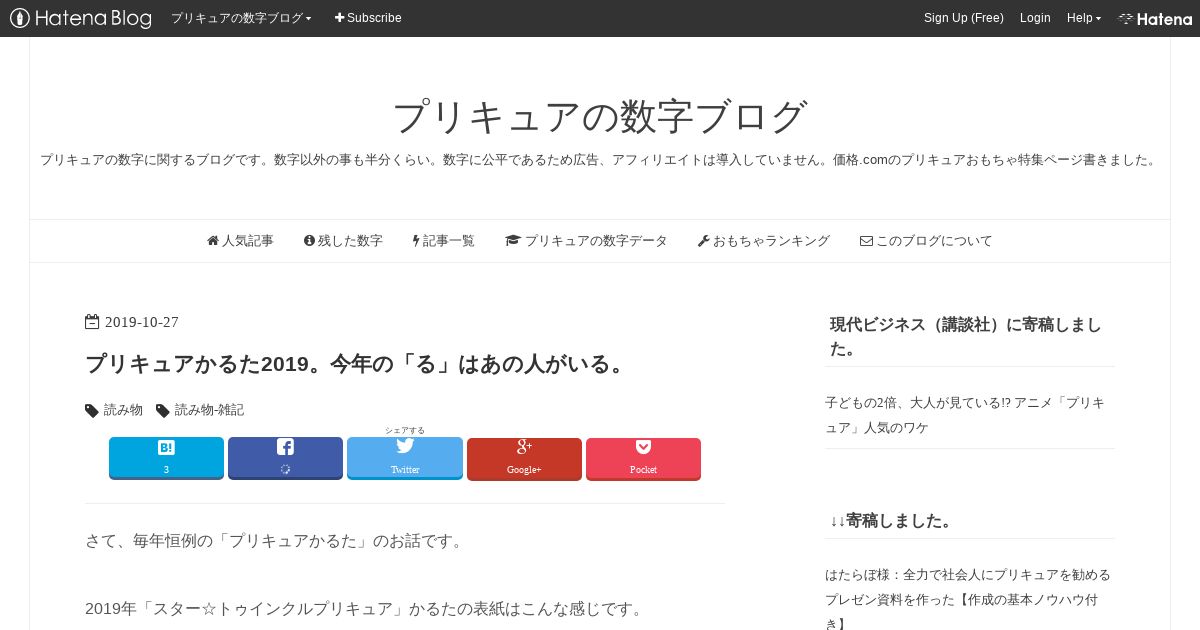Open はたらぼ様 sidebar article link
This screenshot has width=1200, height=630.
click(x=967, y=599)
